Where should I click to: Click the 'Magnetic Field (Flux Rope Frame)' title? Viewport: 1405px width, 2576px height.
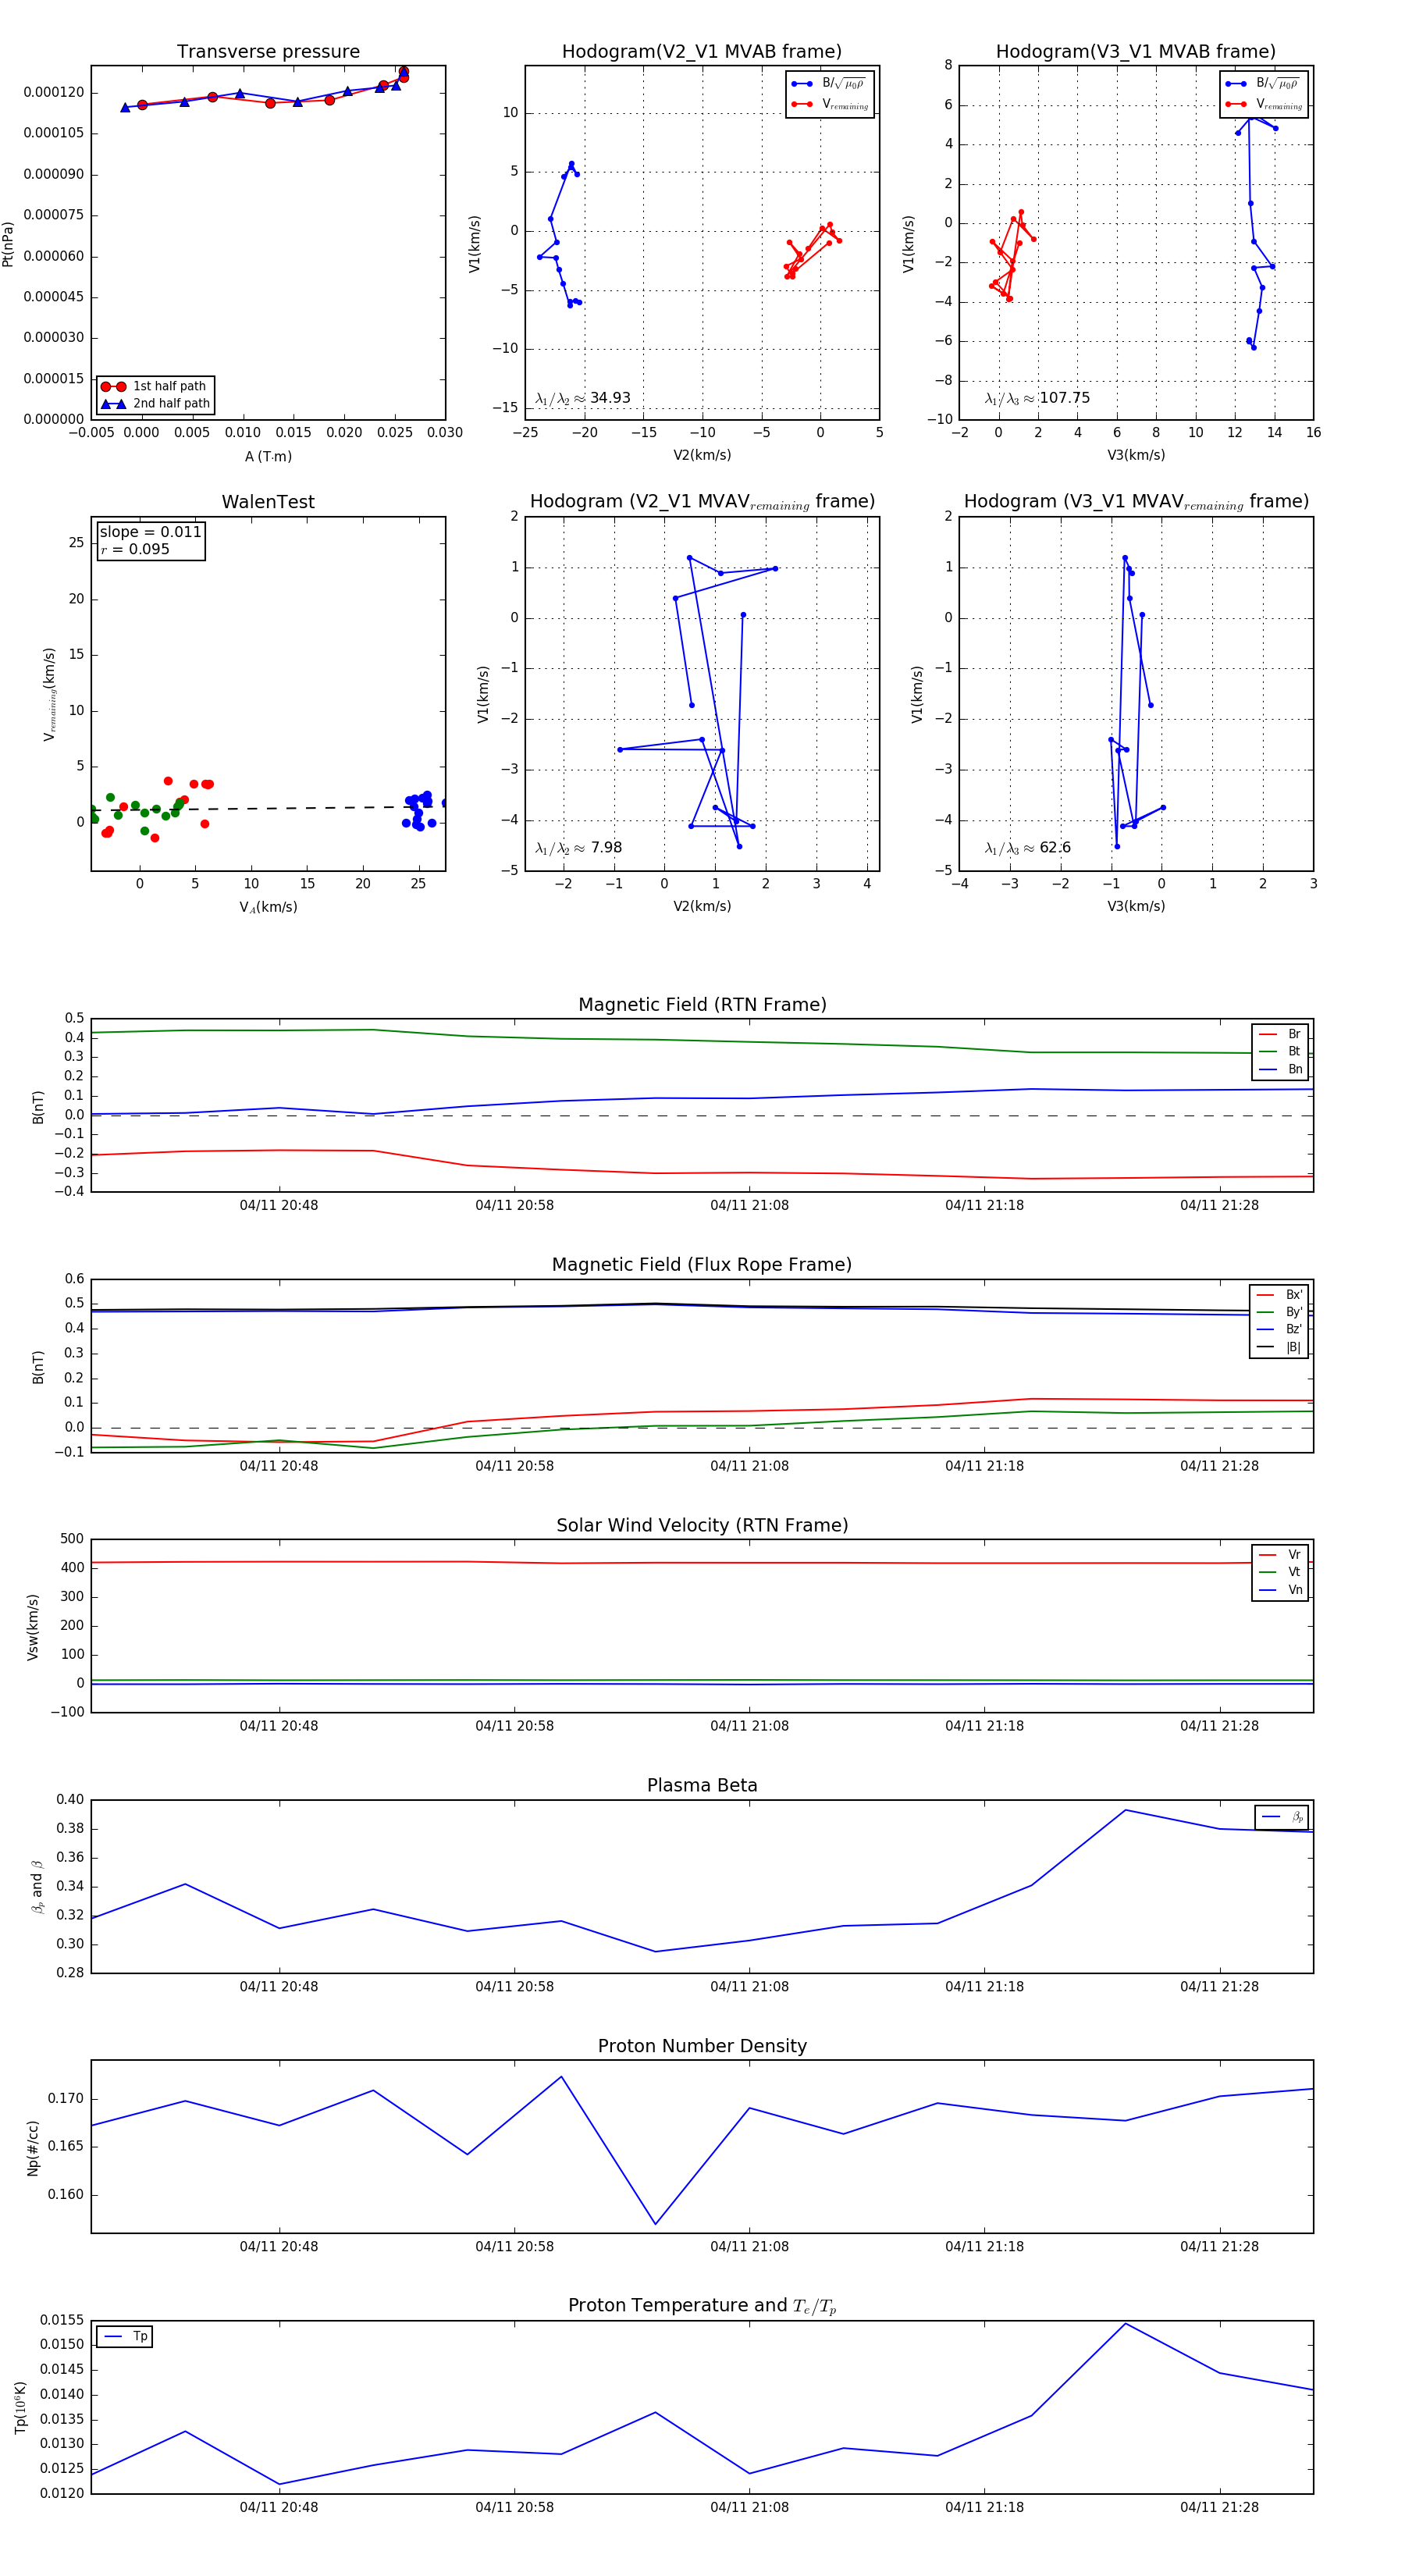click(x=702, y=1264)
